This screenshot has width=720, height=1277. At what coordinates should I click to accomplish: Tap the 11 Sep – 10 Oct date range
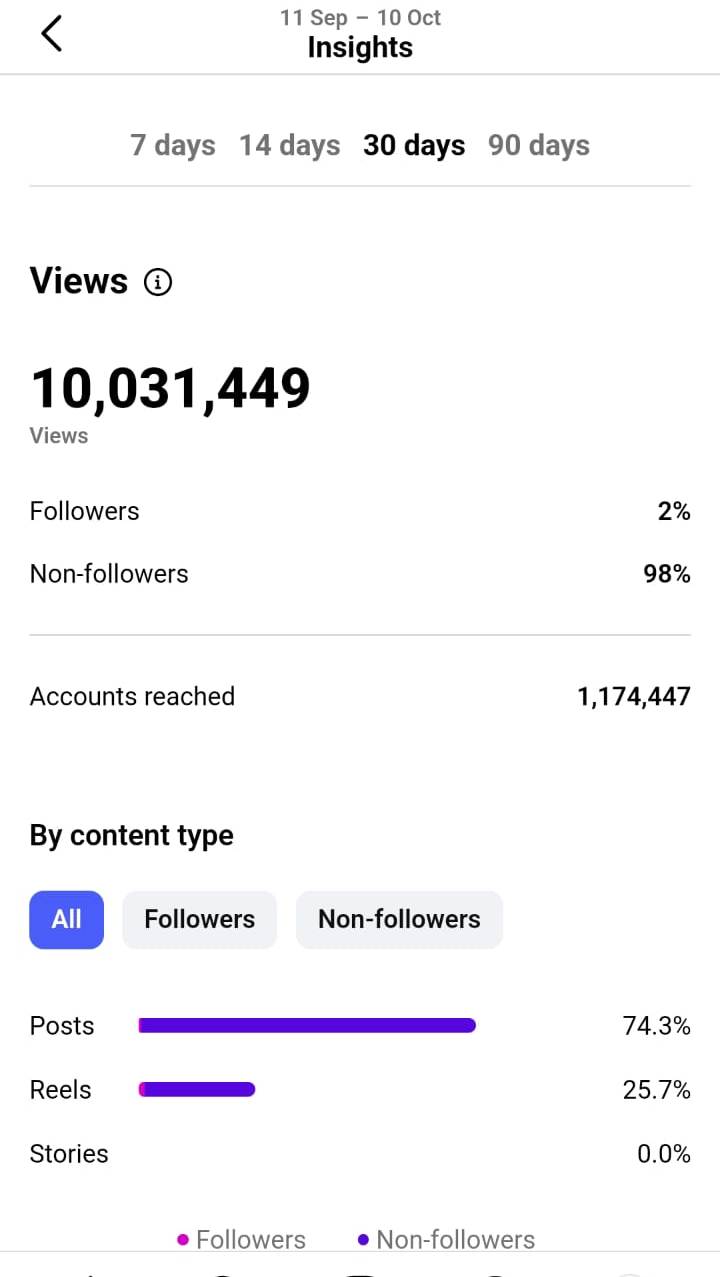(360, 18)
